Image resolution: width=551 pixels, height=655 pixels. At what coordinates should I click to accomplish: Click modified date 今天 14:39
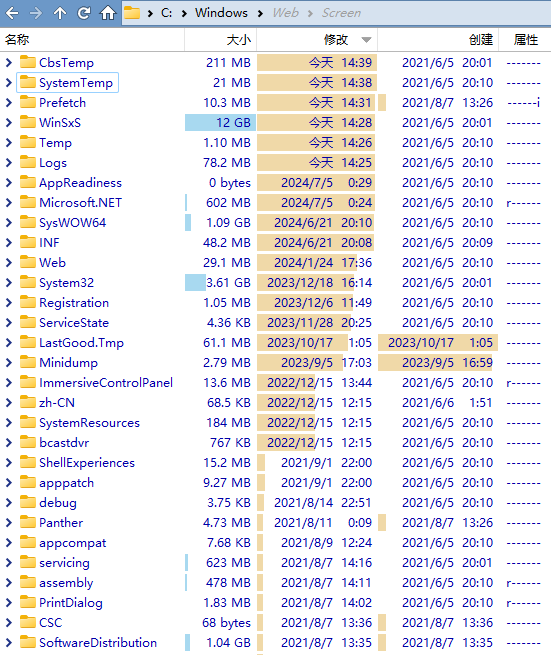[x=340, y=63]
